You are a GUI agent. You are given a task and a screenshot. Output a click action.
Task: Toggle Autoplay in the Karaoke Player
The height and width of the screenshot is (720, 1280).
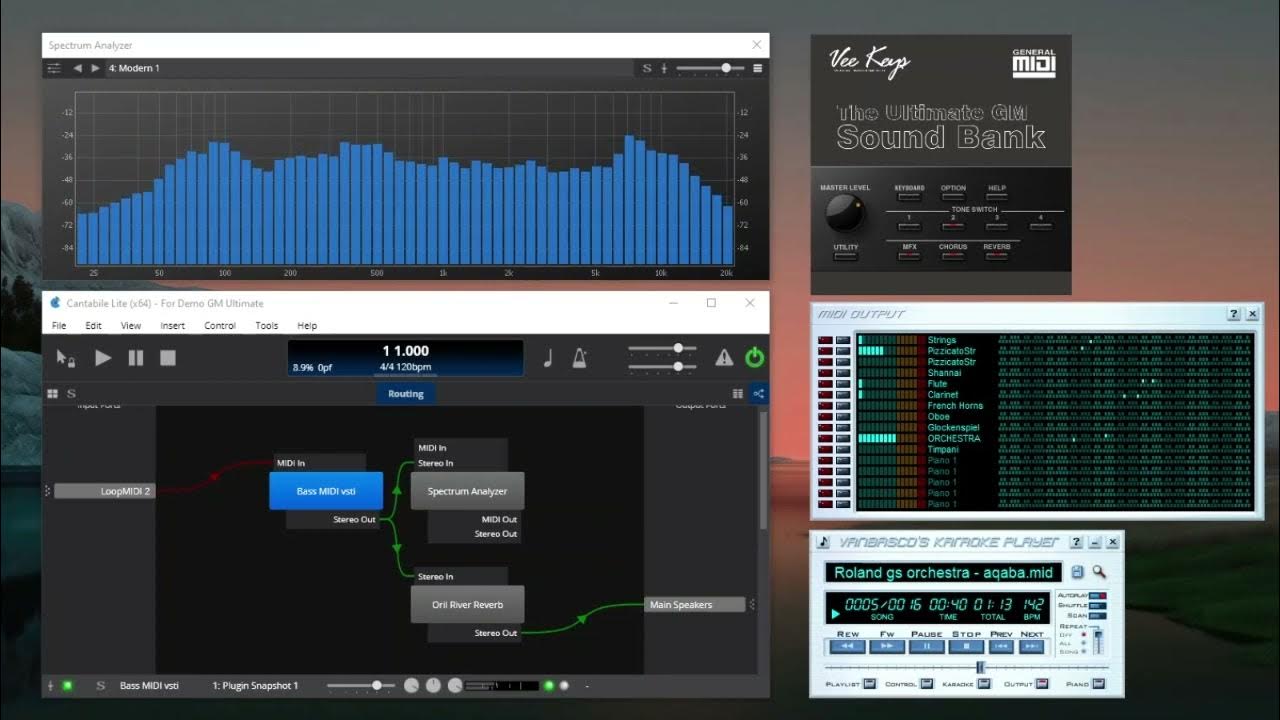pos(1098,596)
